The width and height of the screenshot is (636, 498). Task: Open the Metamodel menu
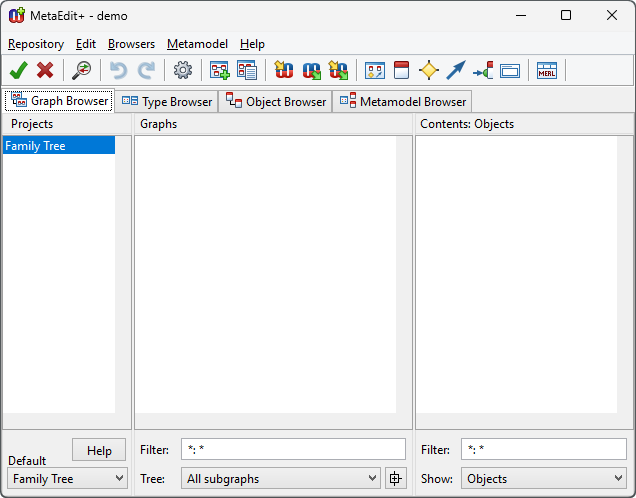click(197, 44)
